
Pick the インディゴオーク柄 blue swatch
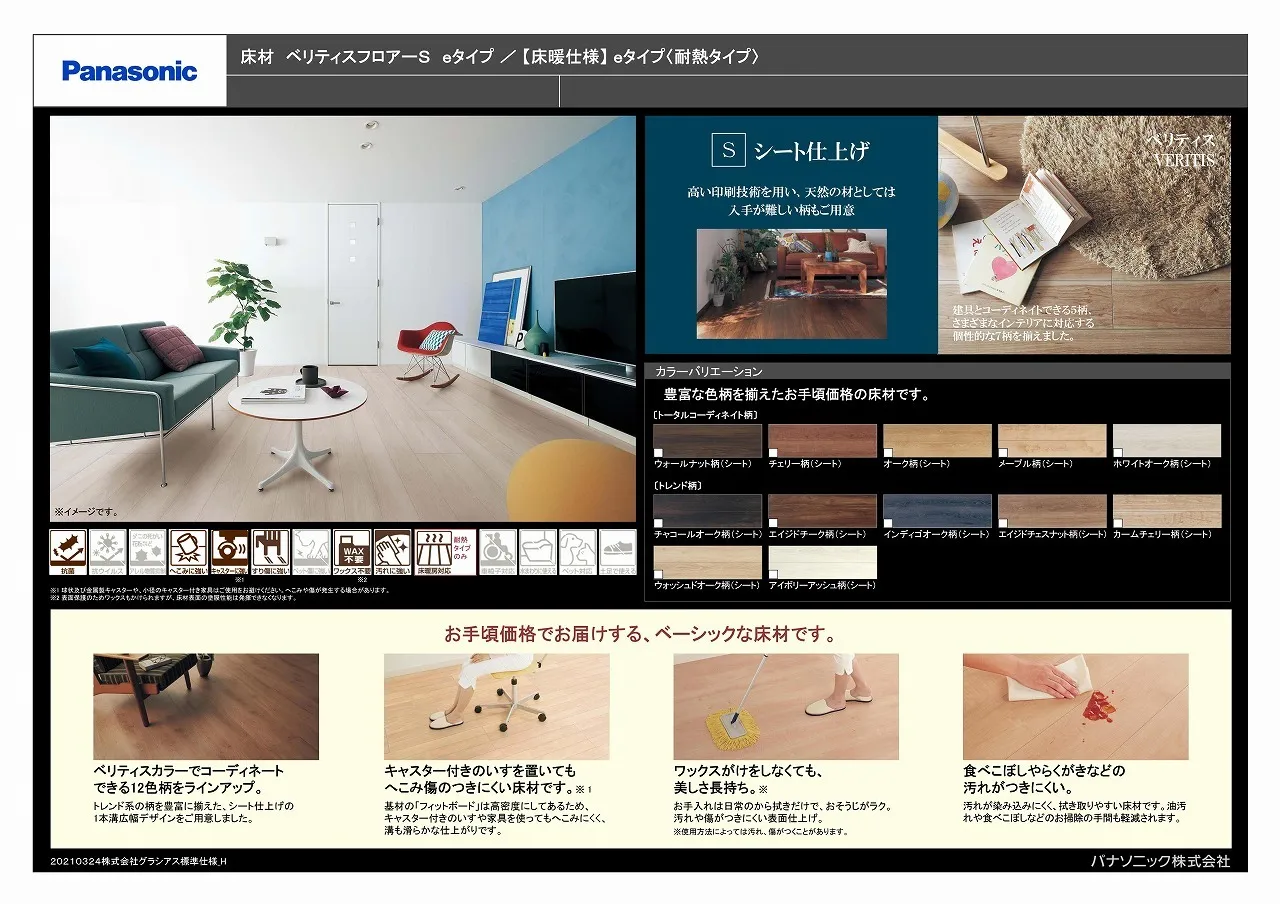pos(937,511)
